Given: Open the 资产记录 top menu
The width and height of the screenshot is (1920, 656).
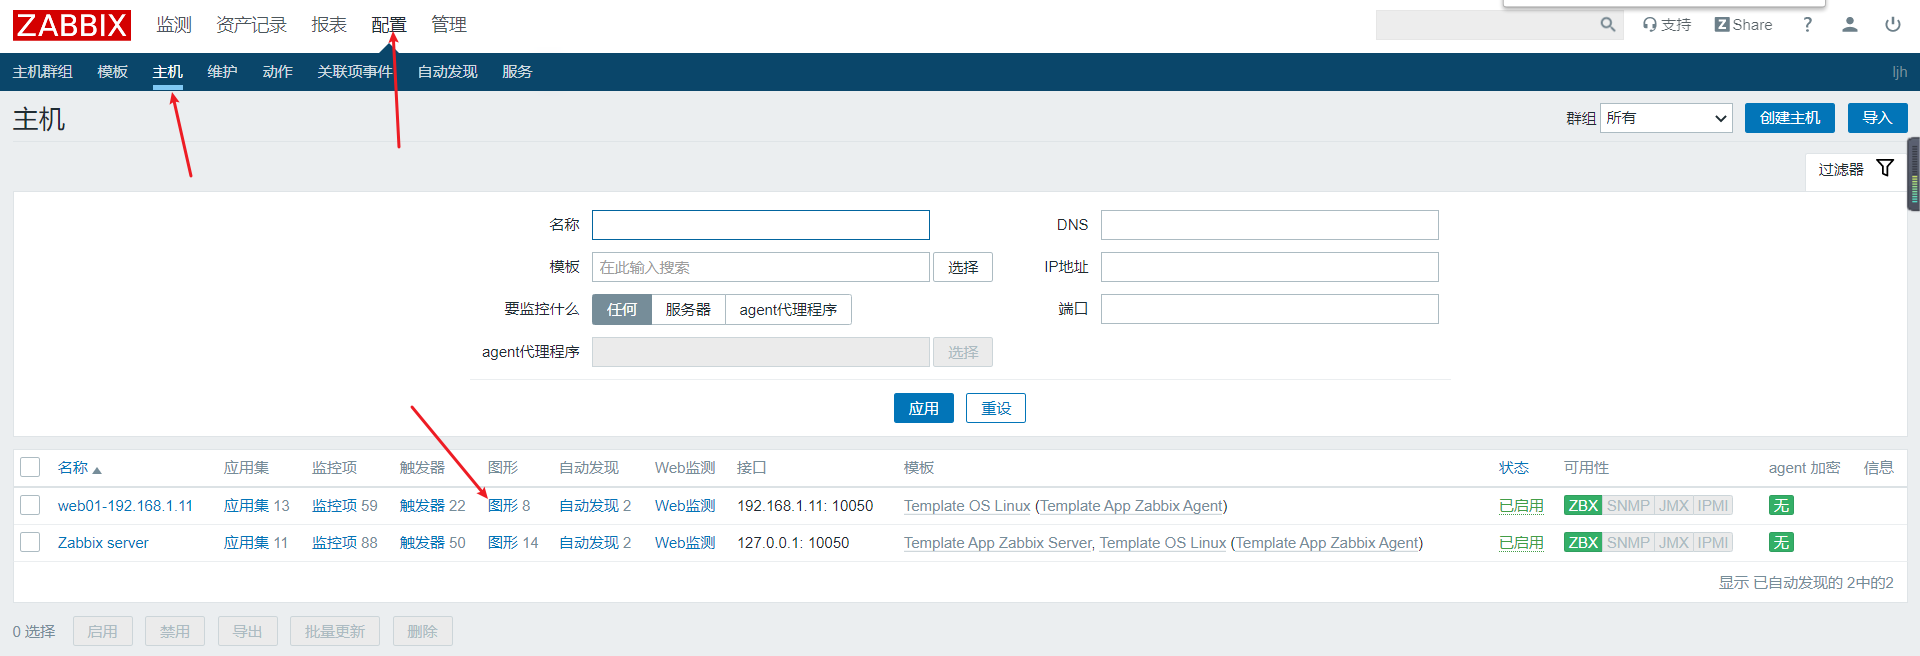Looking at the screenshot, I should pyautogui.click(x=251, y=25).
